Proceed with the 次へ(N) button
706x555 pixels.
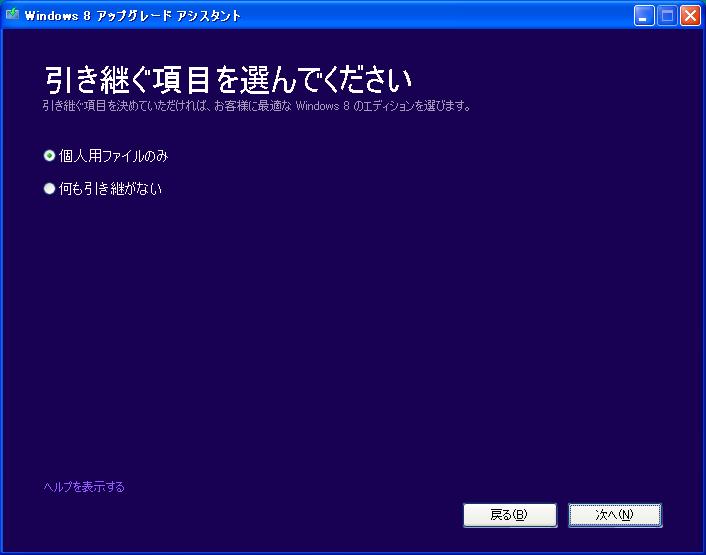pyautogui.click(x=615, y=514)
